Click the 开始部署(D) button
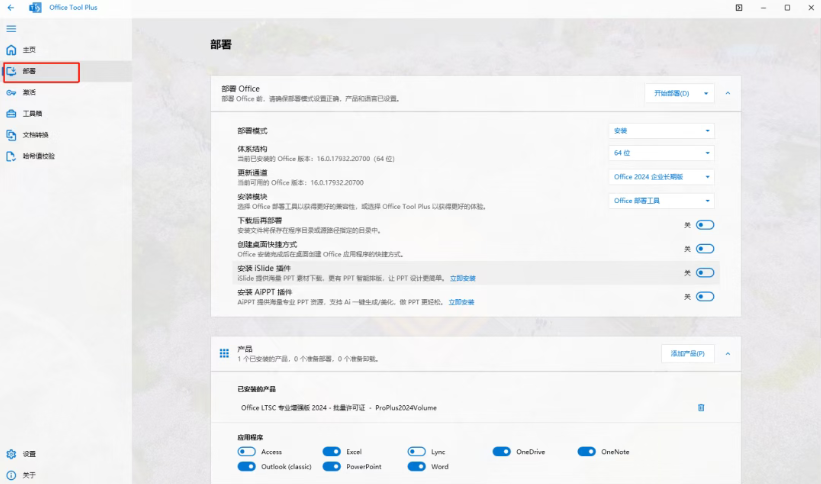Screen dimensions: 821x484 [x=672, y=93]
